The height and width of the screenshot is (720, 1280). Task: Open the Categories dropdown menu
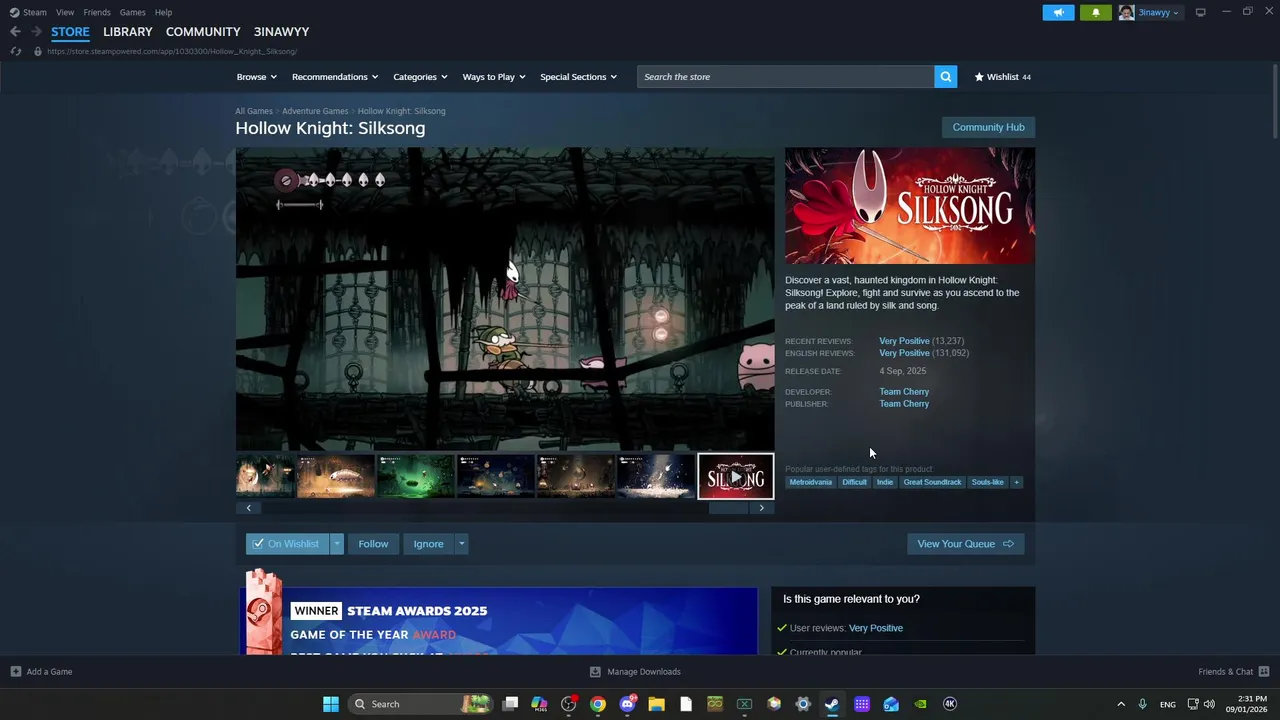coord(420,77)
